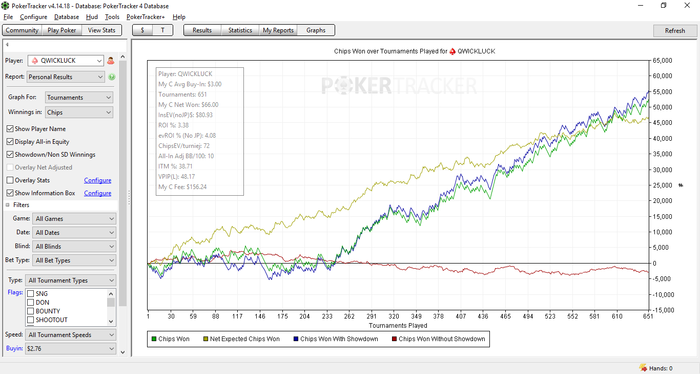Click red Chips Won Without Showdown swatch
Image resolution: width=700 pixels, height=374 pixels.
[394, 339]
